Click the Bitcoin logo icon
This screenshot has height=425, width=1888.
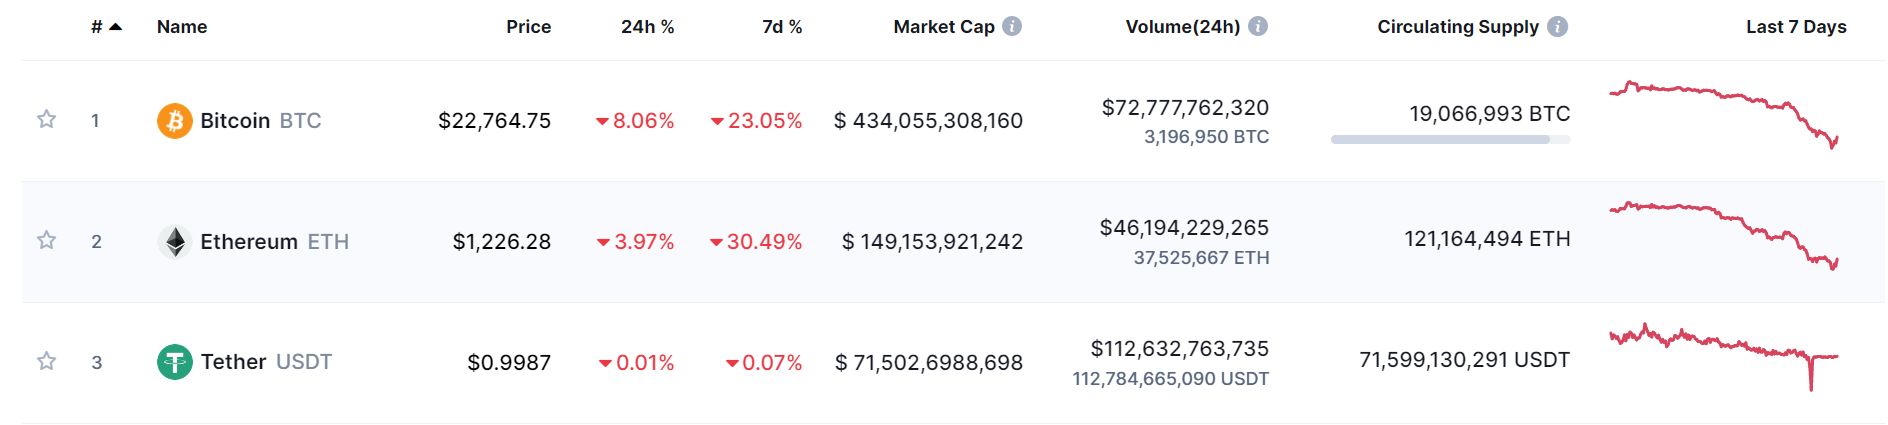174,121
